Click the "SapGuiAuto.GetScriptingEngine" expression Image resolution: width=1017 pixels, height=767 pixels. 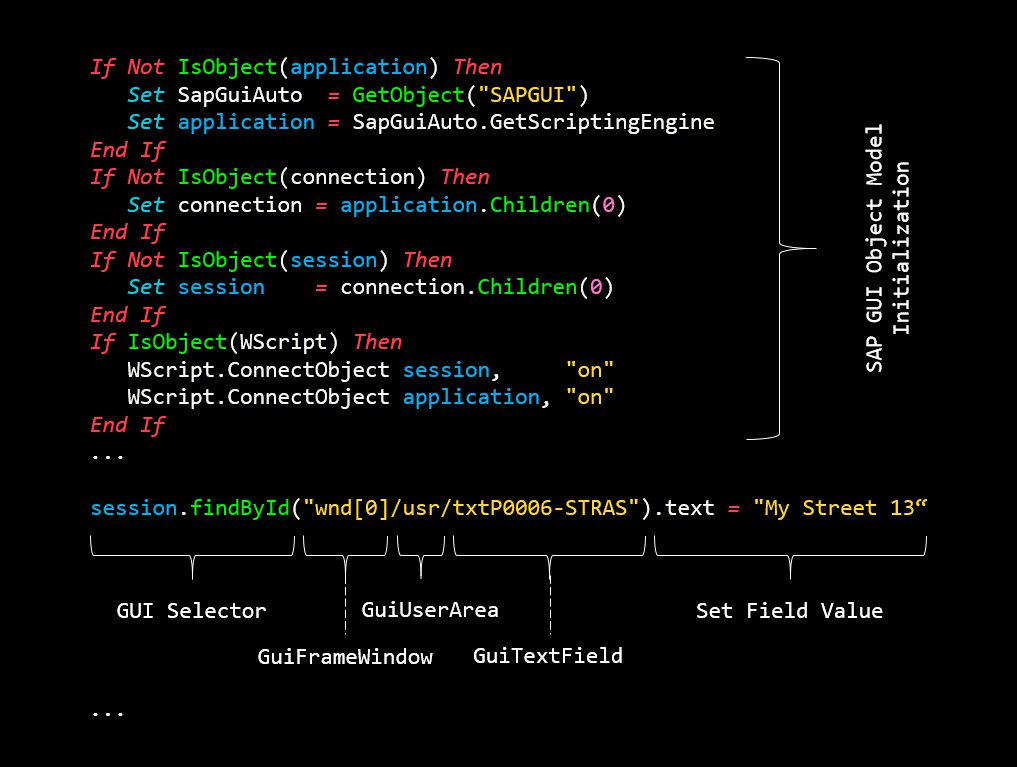533,123
